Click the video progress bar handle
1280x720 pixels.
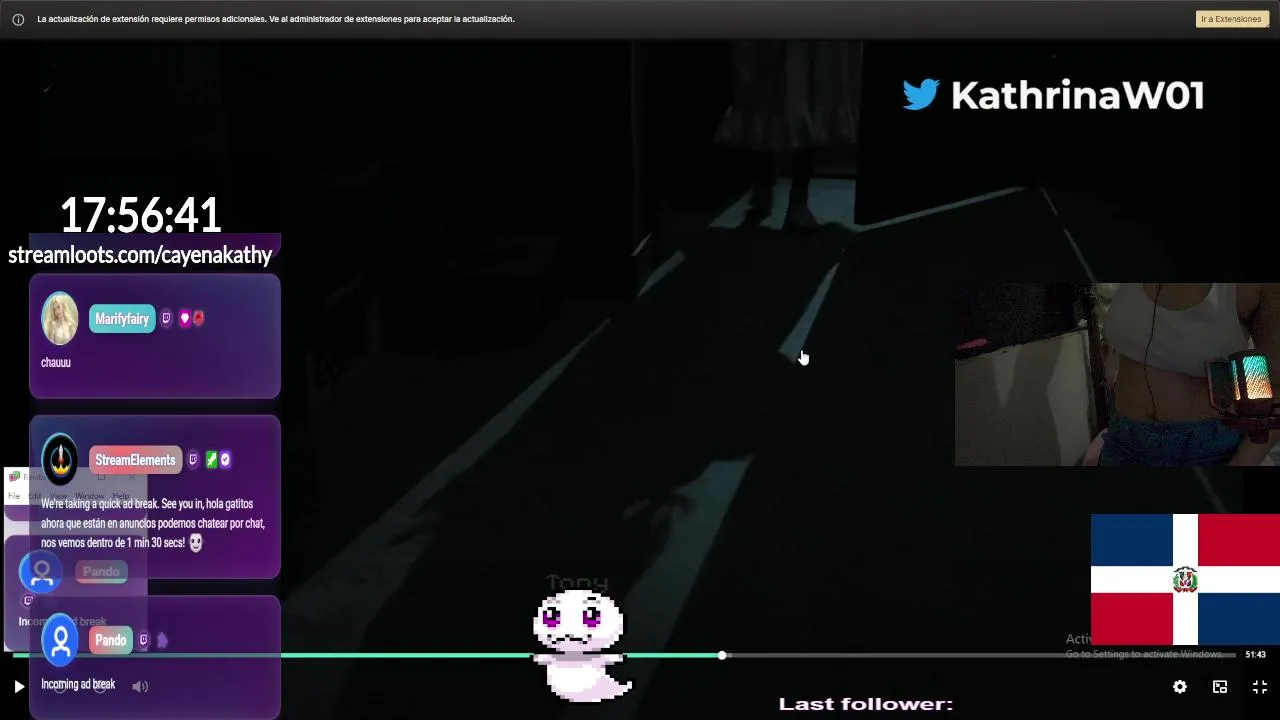click(722, 655)
